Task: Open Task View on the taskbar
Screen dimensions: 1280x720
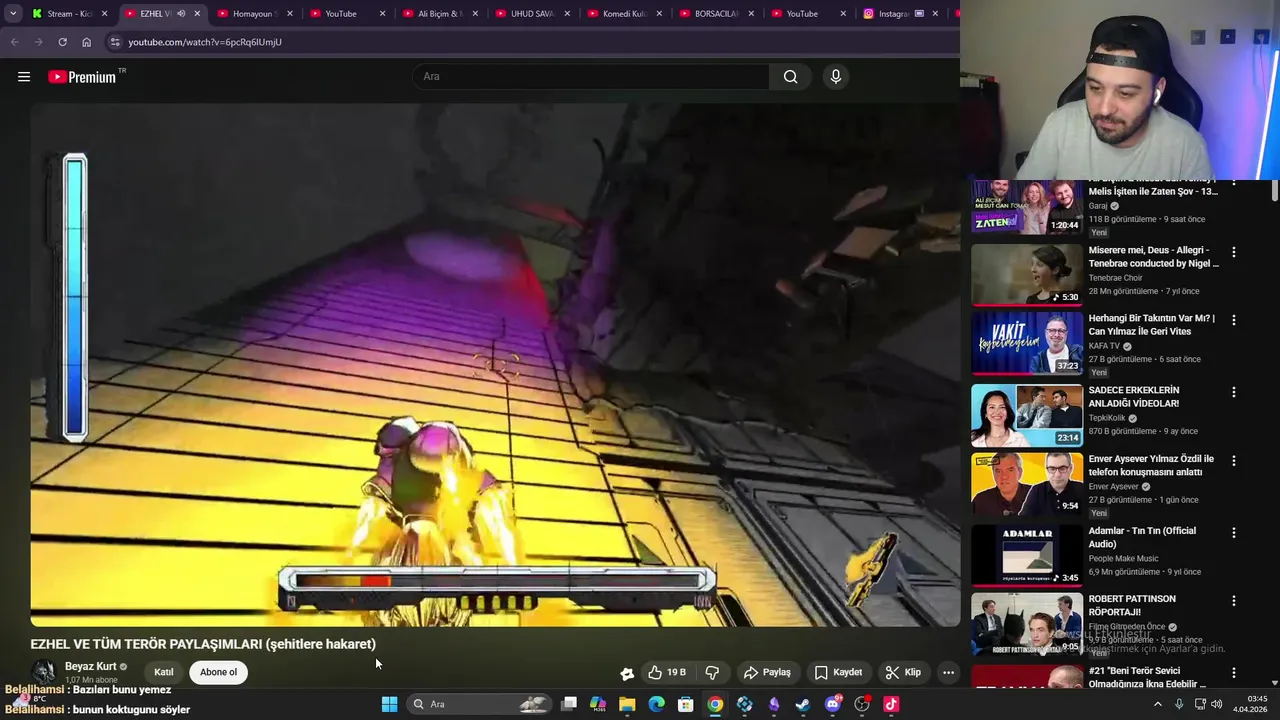Action: click(569, 704)
